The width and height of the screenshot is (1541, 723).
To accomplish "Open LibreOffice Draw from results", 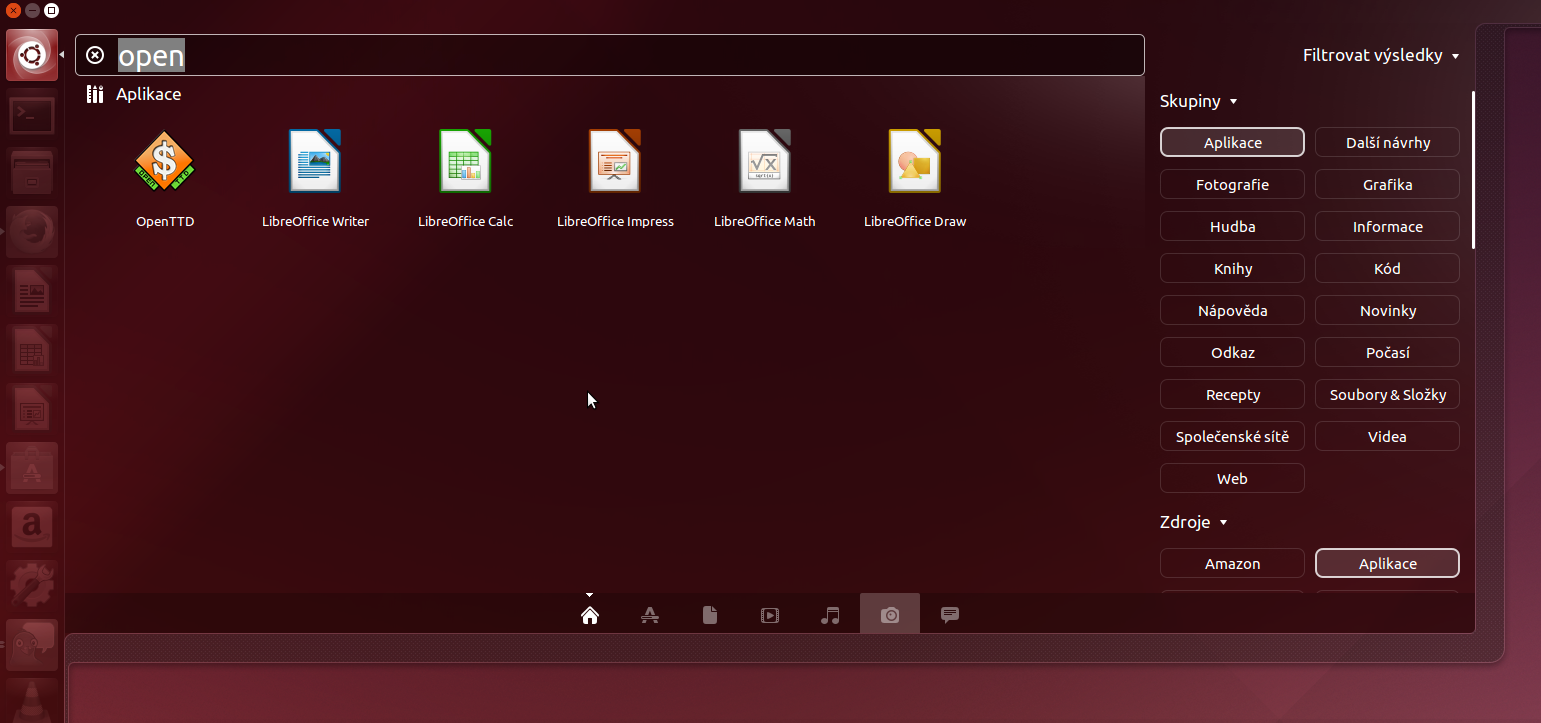I will pos(915,162).
